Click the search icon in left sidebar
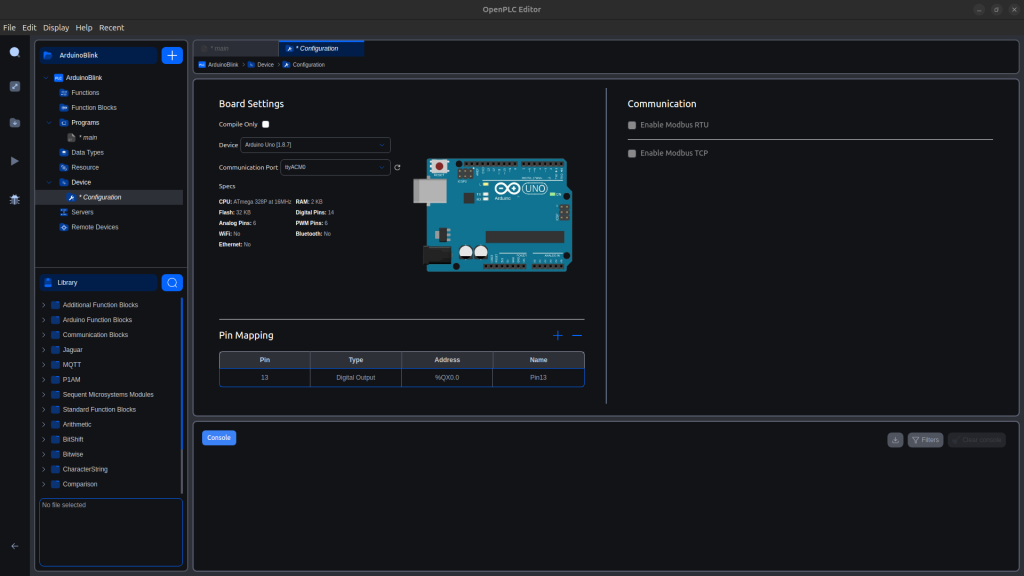The height and width of the screenshot is (576, 1024). click(14, 52)
